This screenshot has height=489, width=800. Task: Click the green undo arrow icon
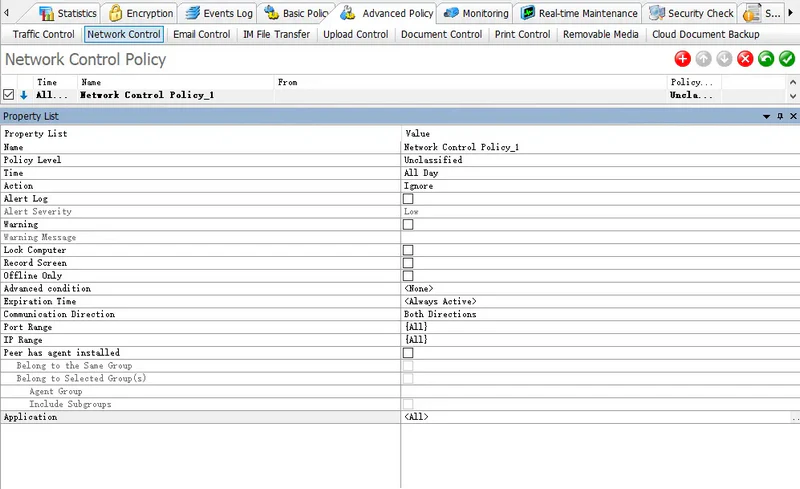point(766,60)
